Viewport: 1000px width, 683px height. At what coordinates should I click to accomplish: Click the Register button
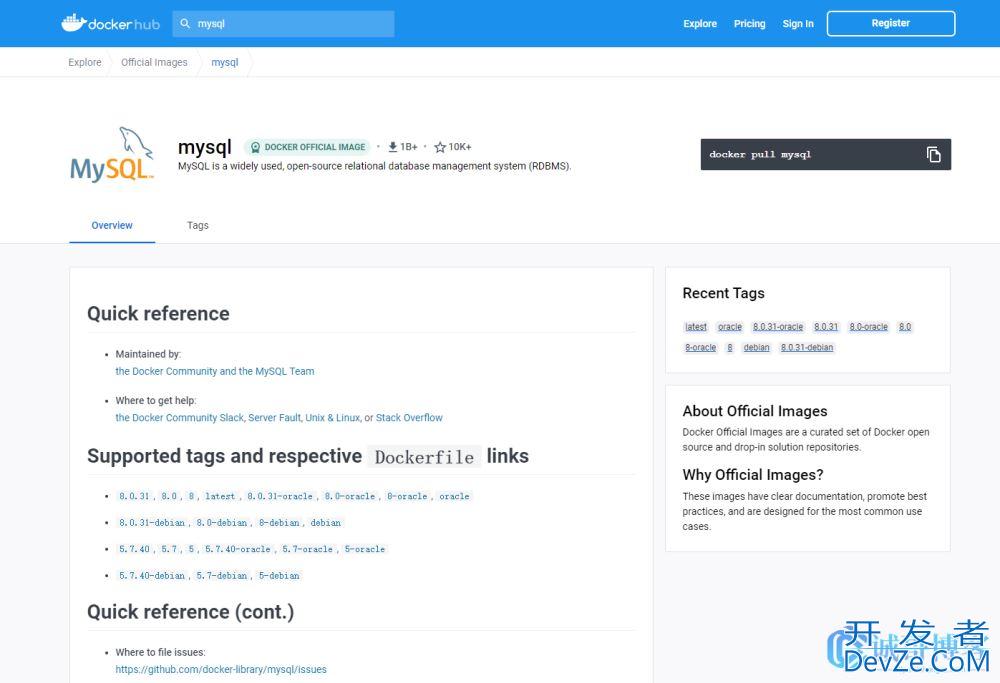coord(891,24)
